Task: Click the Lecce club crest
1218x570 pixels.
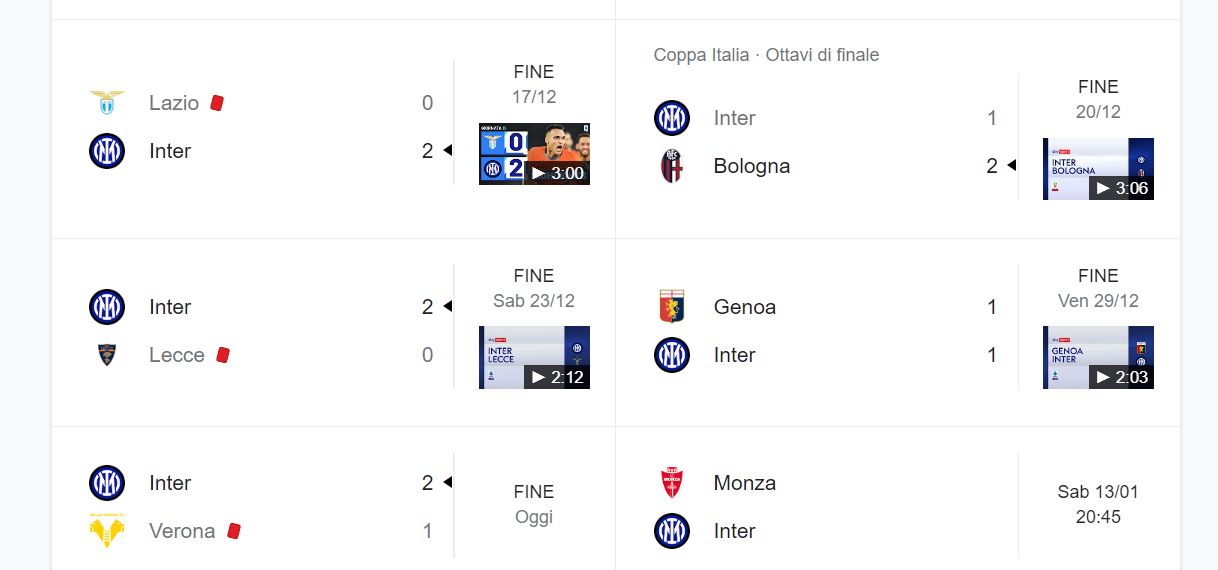Action: click(x=107, y=355)
